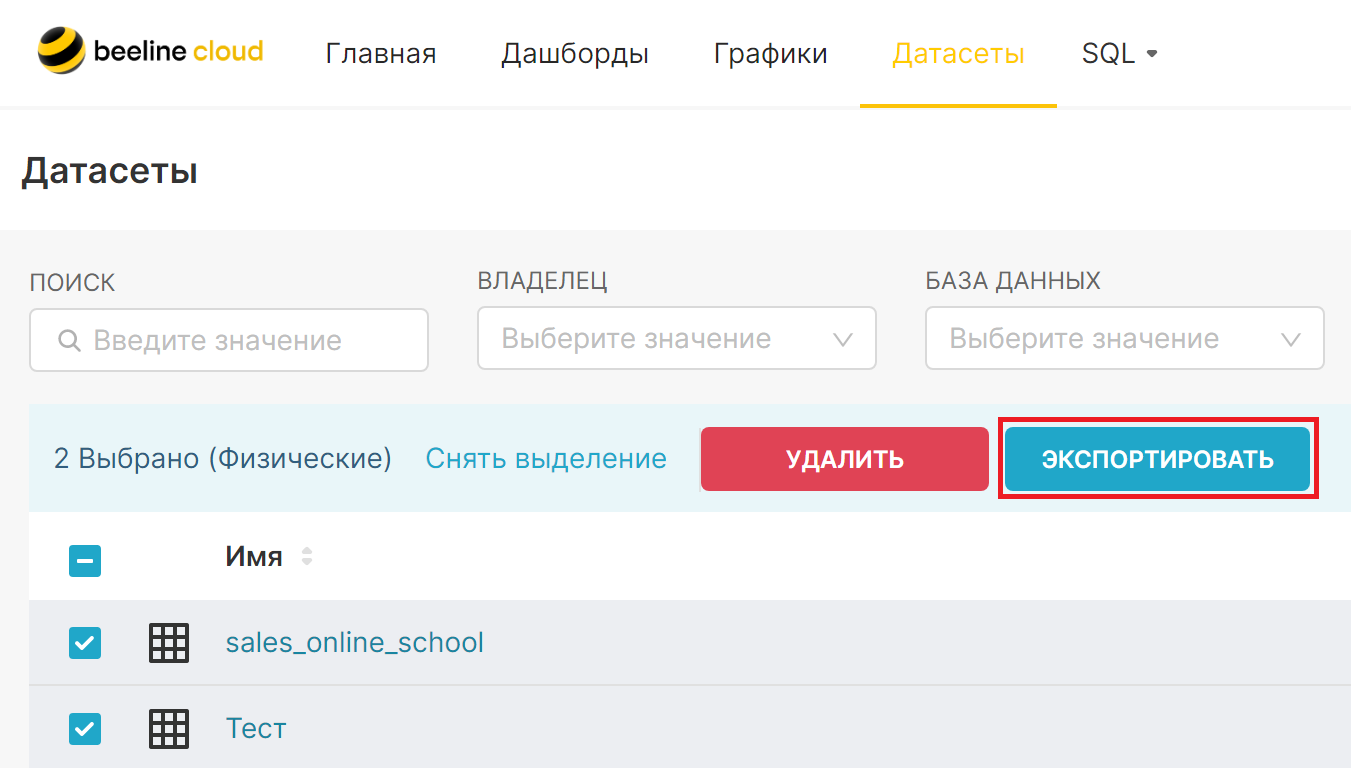This screenshot has width=1351, height=768.
Task: Click the beeline cloud logo
Action: click(151, 51)
